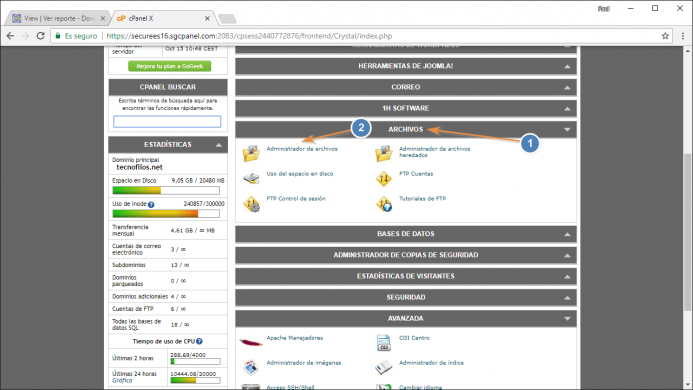This screenshot has height=390, width=693.
Task: Click the Cuentas de FTP statistics row
Action: 168,309
